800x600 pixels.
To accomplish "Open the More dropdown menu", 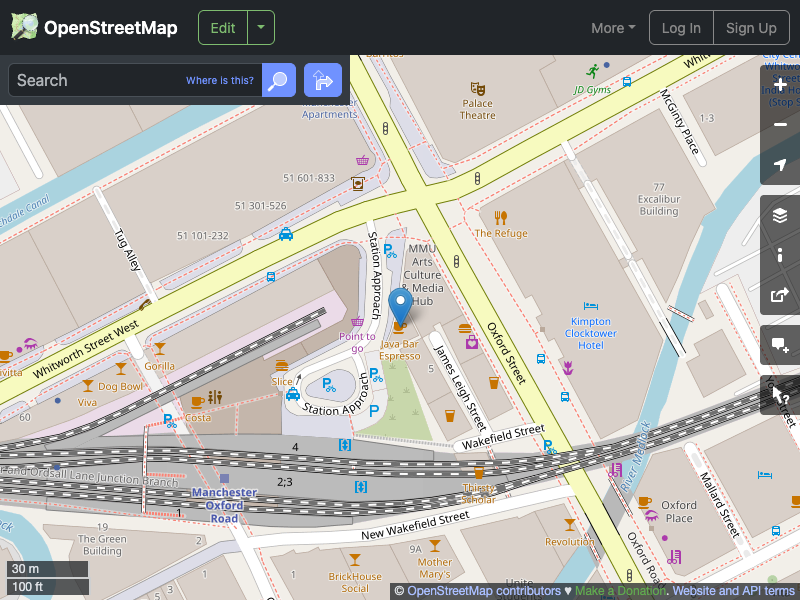I will point(612,27).
